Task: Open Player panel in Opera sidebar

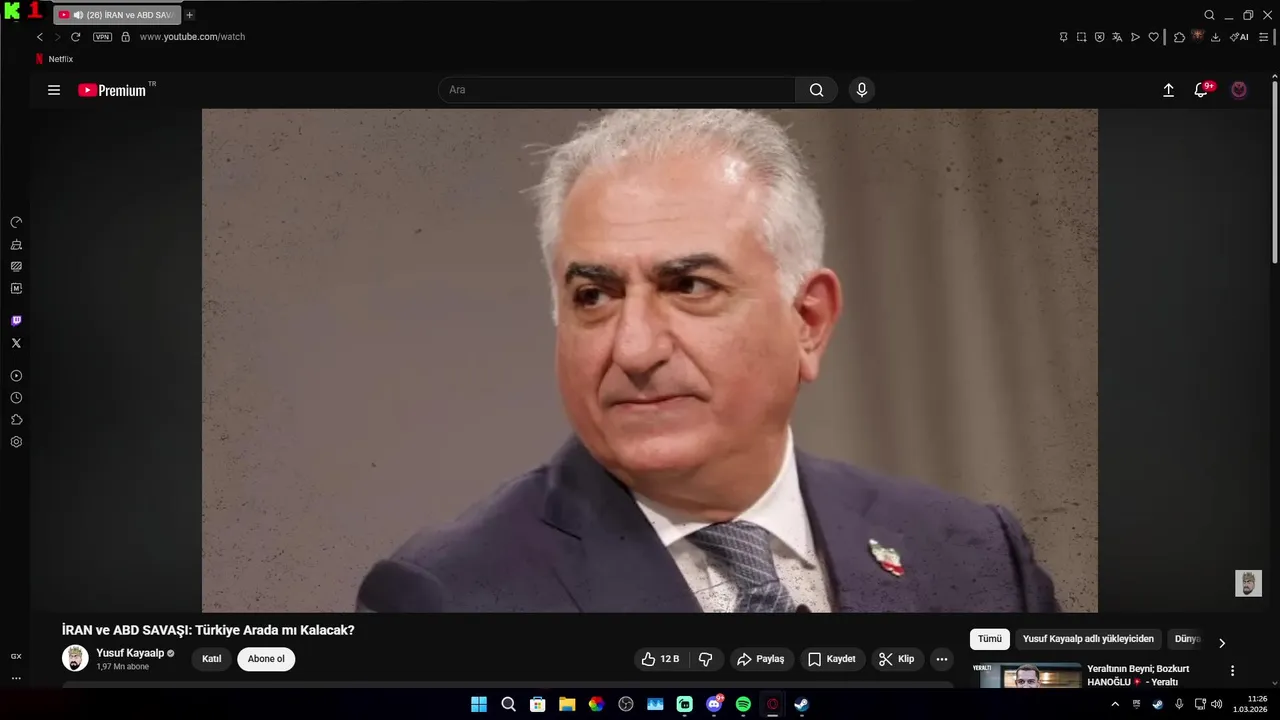Action: pos(16,376)
